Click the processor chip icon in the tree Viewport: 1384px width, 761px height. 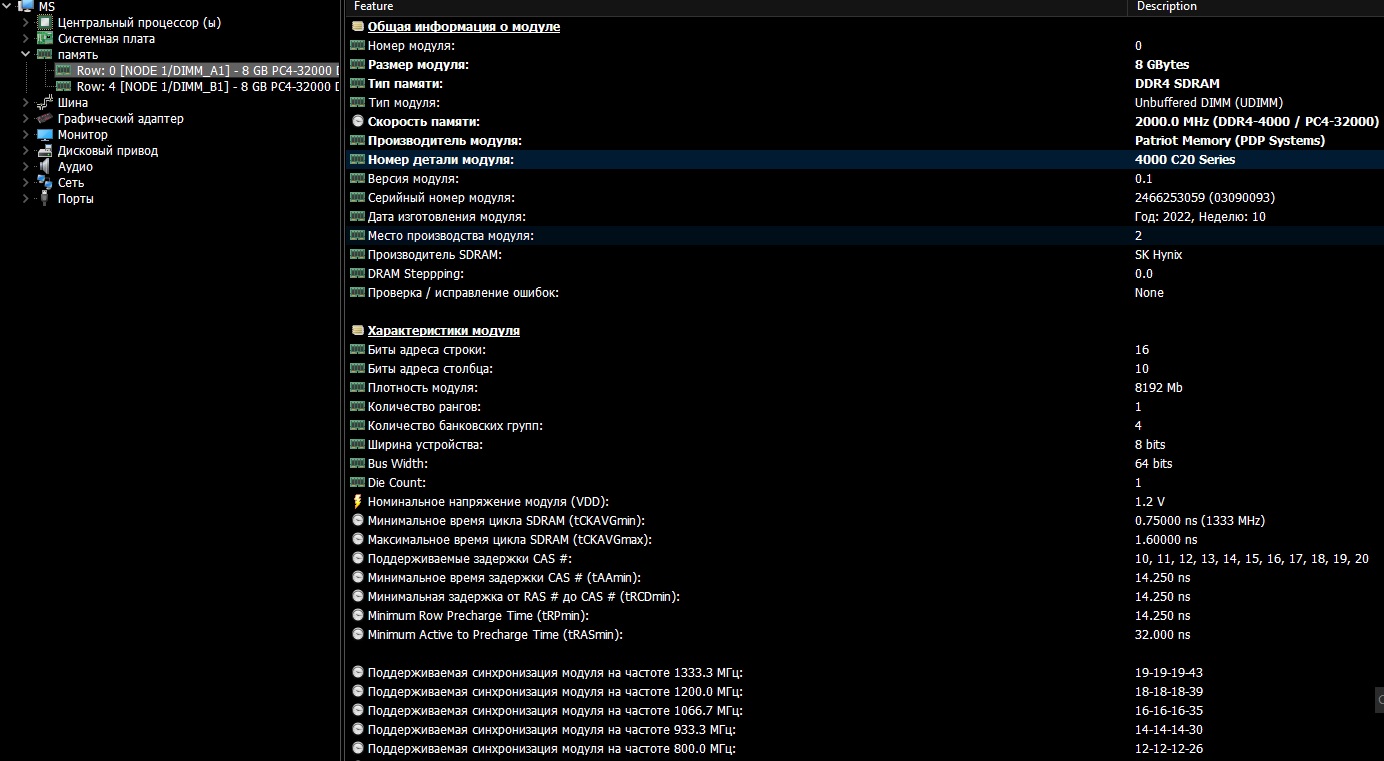(45, 22)
